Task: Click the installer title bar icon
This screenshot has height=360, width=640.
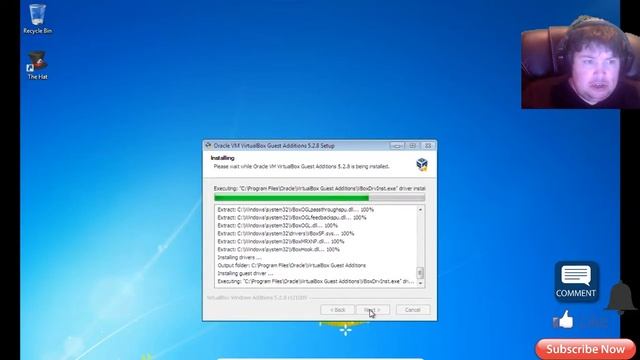Action: point(208,145)
